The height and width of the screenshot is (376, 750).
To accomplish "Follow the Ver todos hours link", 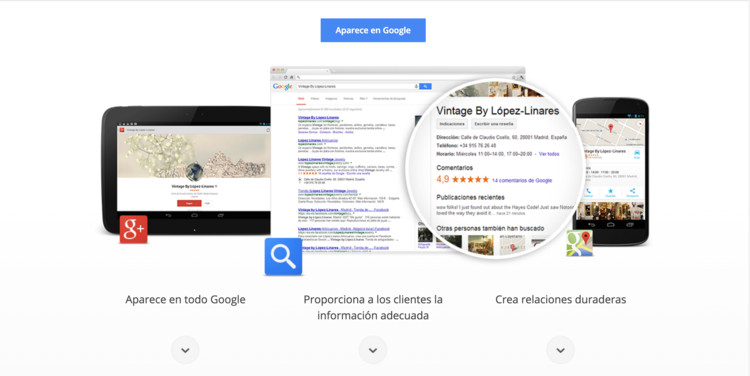I will tap(549, 154).
